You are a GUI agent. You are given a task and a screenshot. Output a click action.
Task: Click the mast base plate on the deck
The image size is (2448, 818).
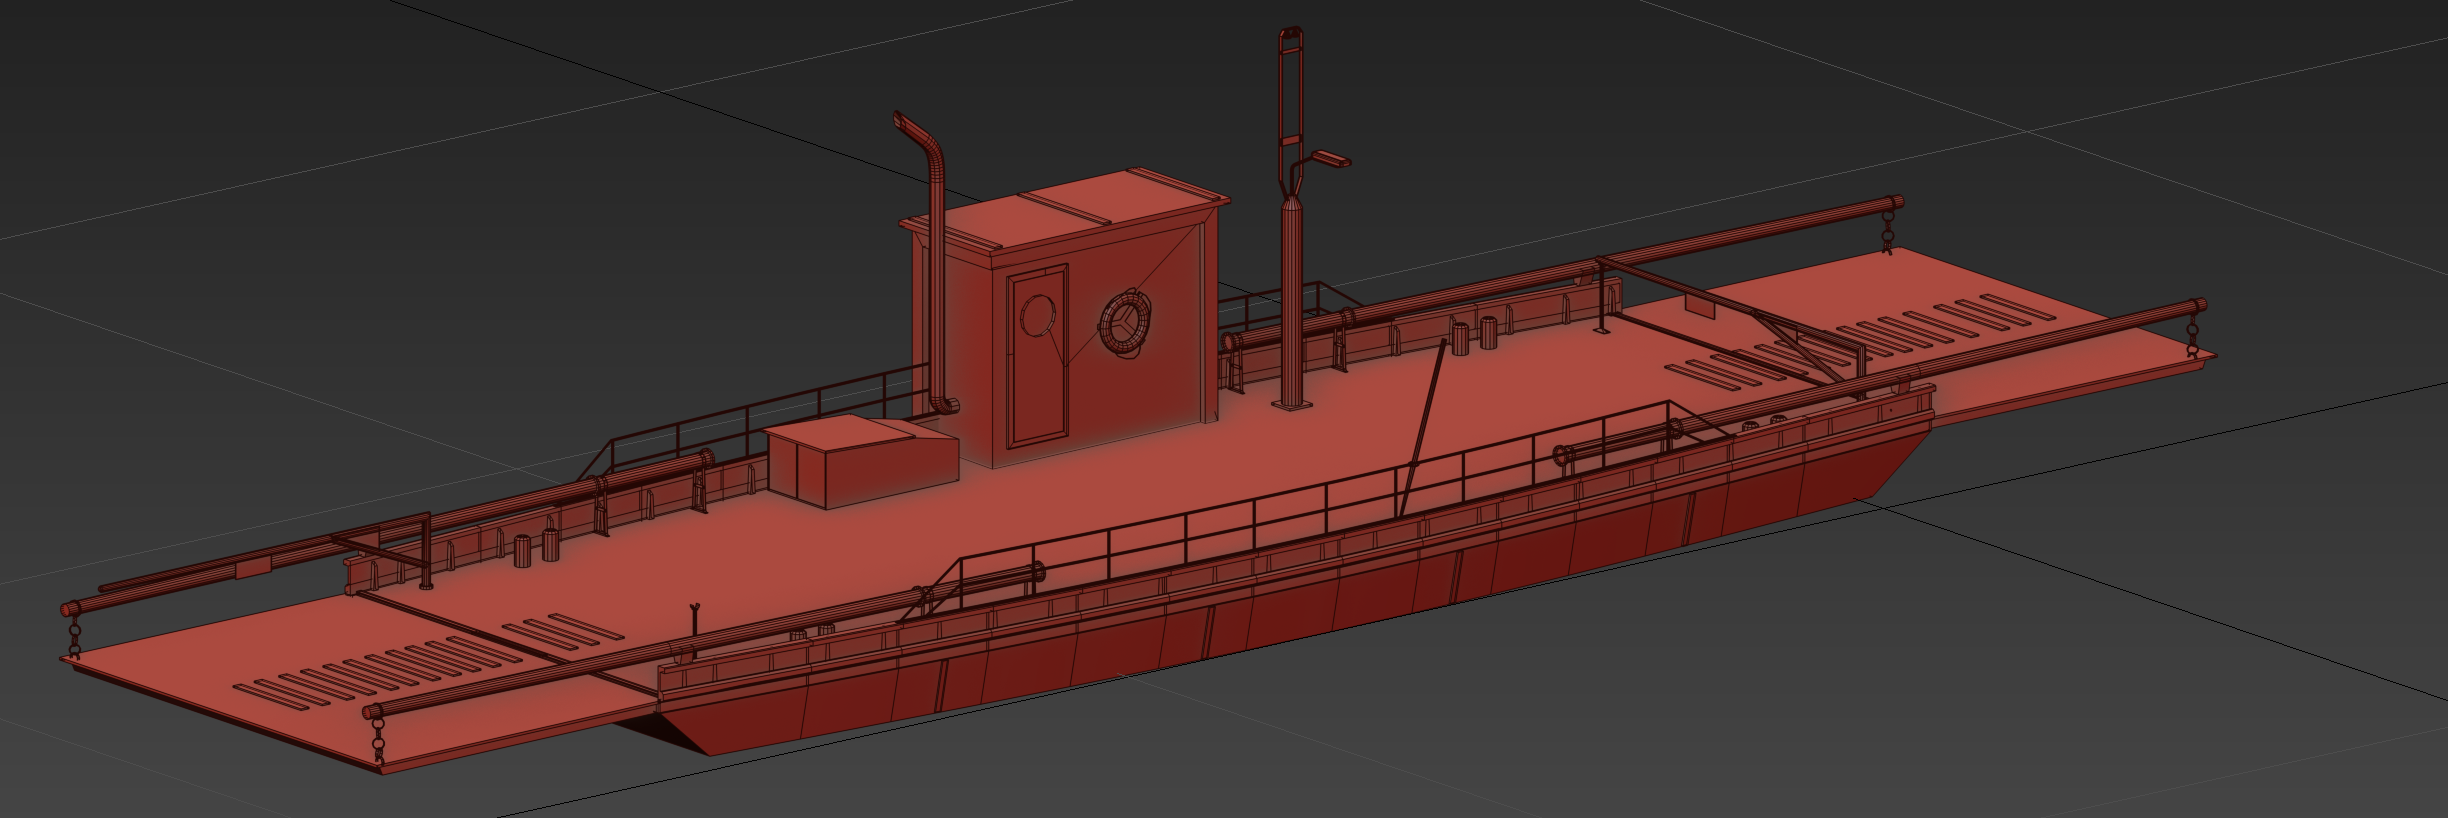click(x=1291, y=403)
